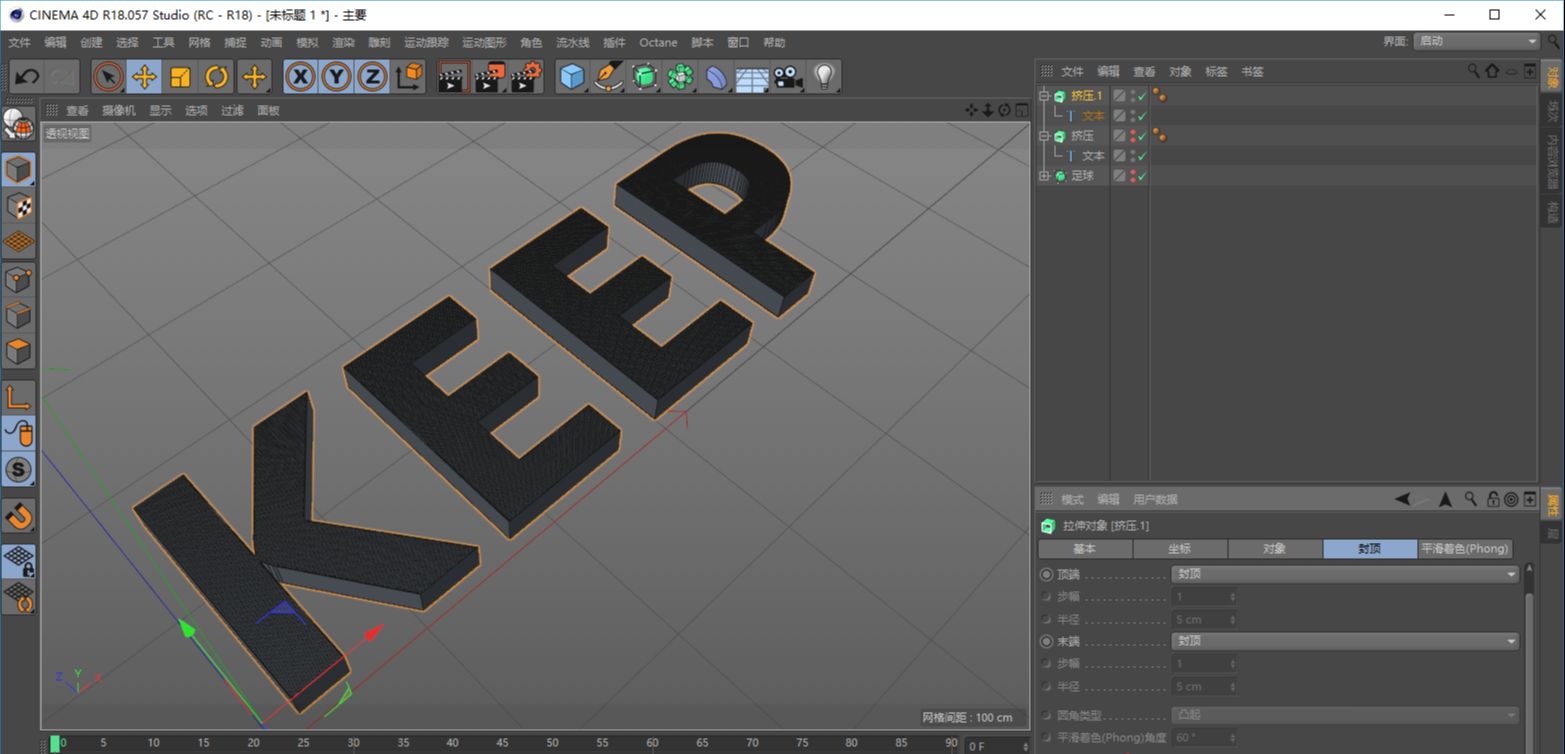
Task: Make object editable icon in left sidebar
Action: [x=18, y=123]
